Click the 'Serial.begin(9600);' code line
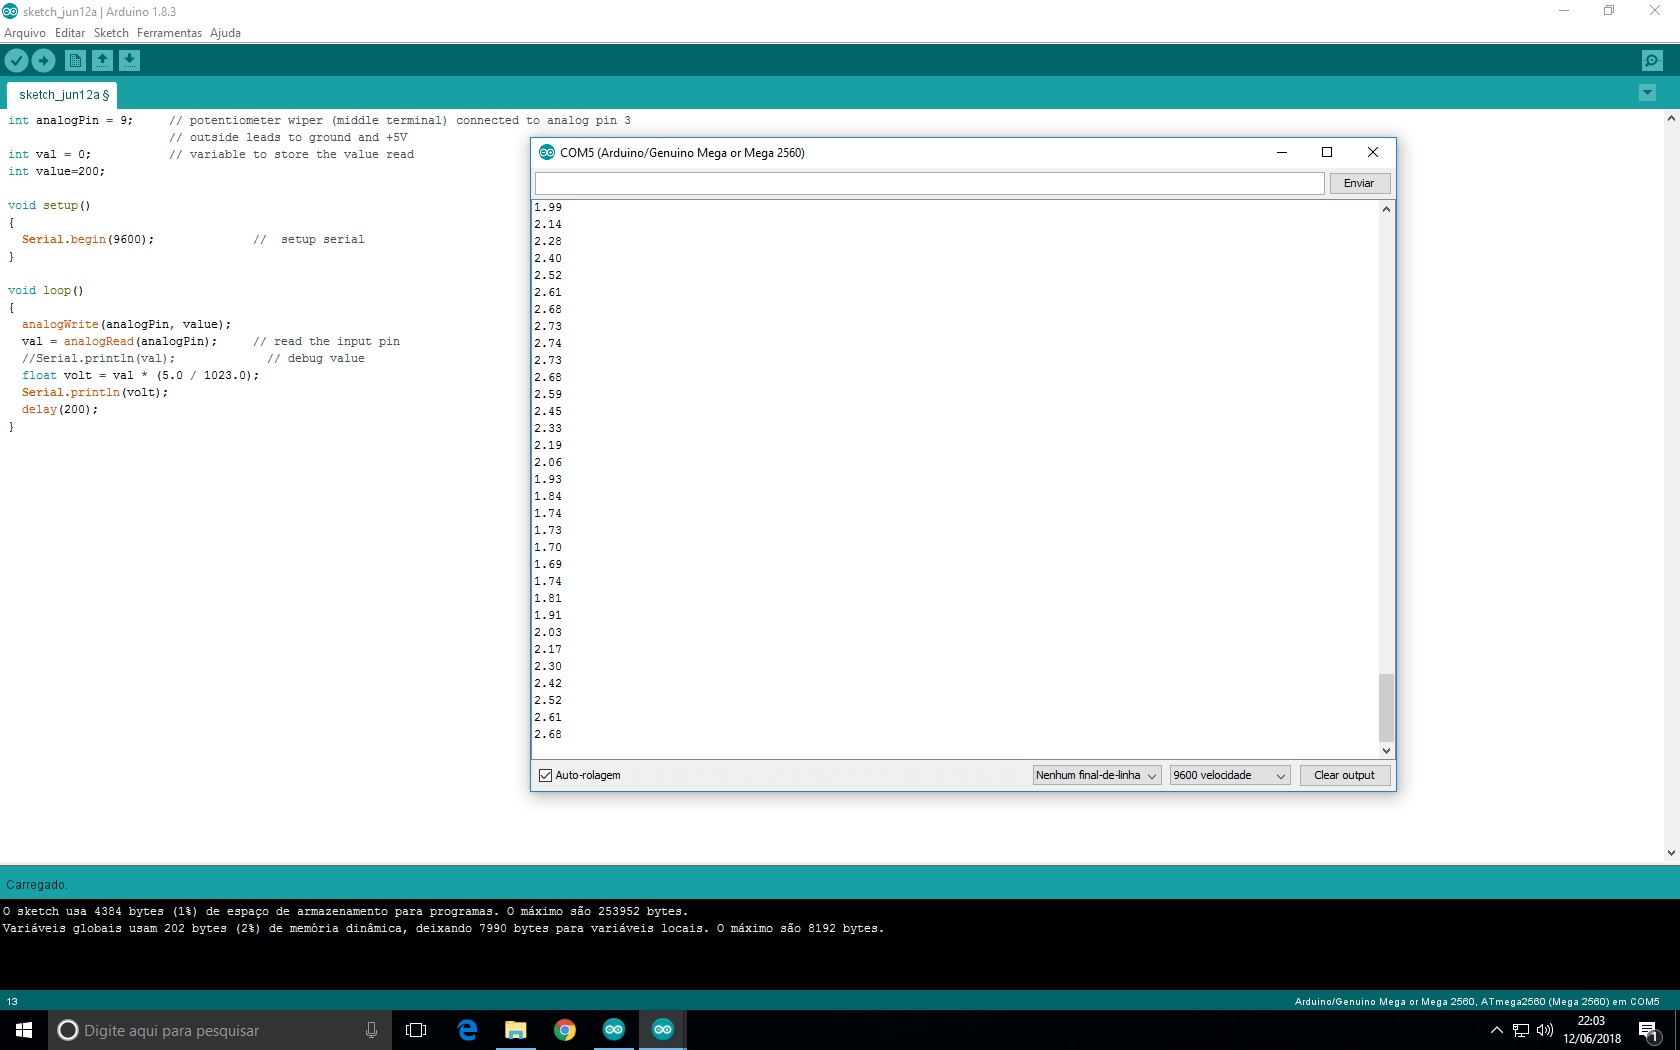This screenshot has width=1680, height=1050. tap(88, 239)
